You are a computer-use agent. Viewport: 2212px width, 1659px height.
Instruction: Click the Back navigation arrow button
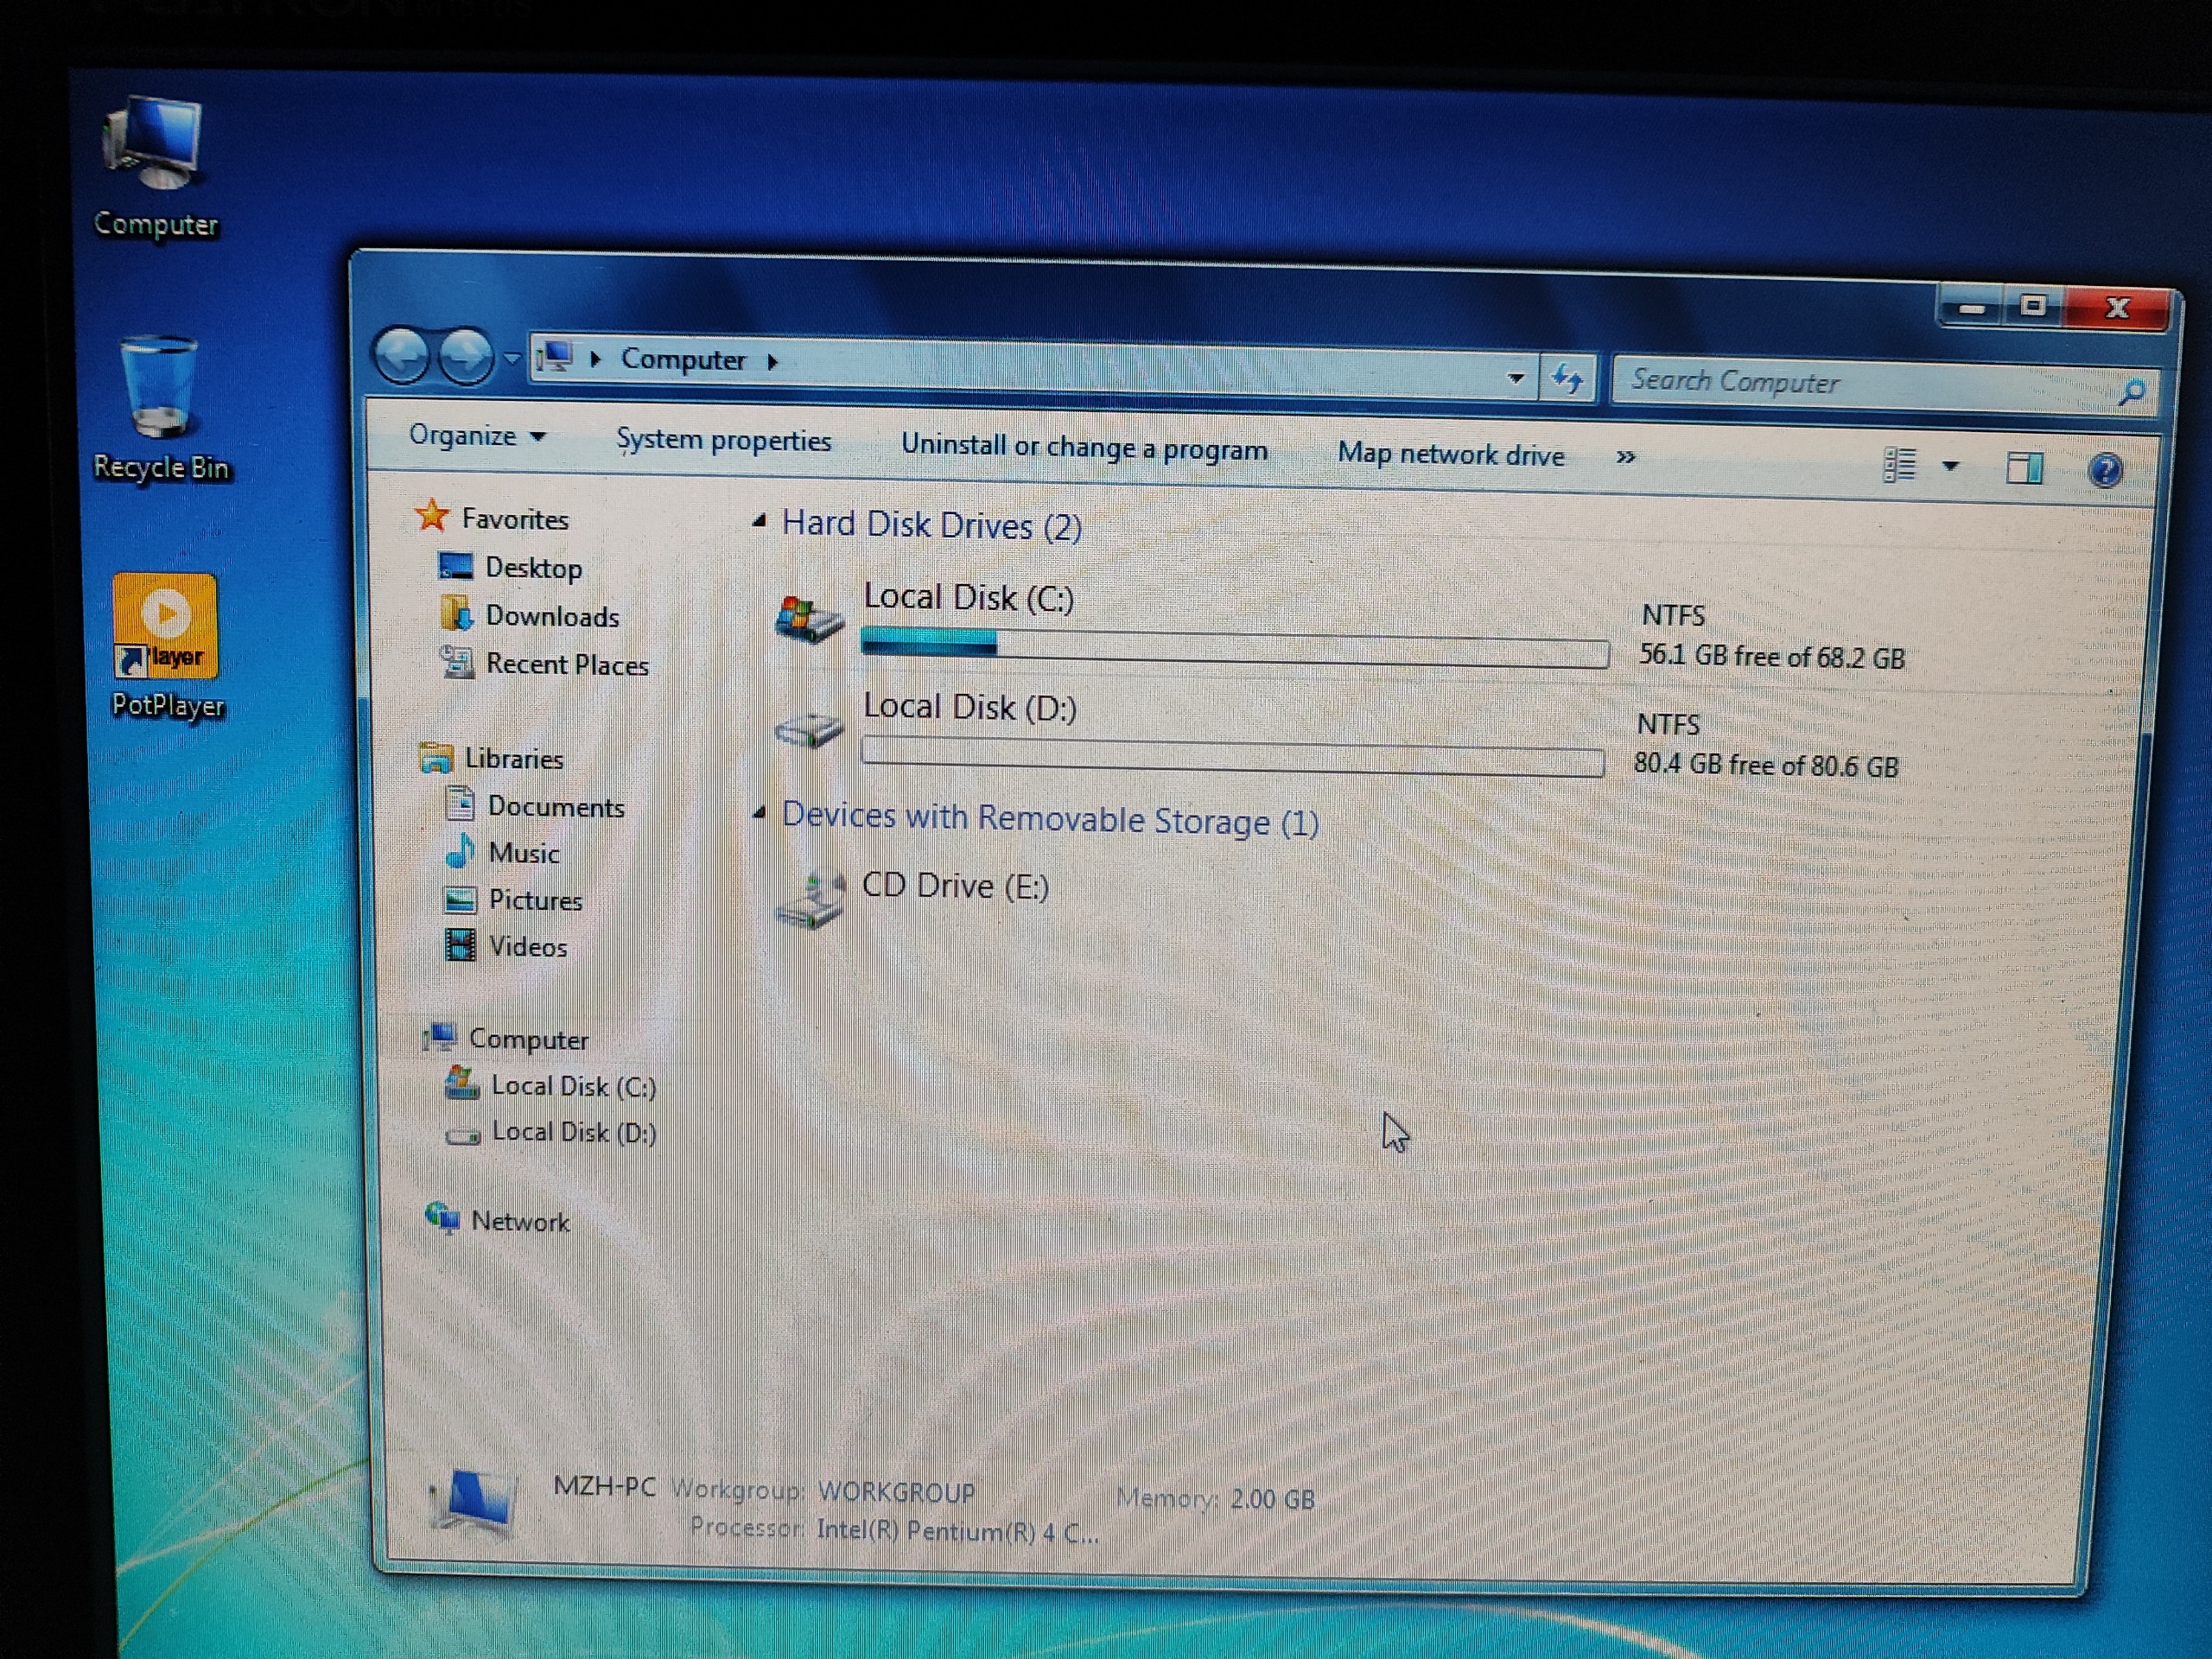click(x=403, y=355)
